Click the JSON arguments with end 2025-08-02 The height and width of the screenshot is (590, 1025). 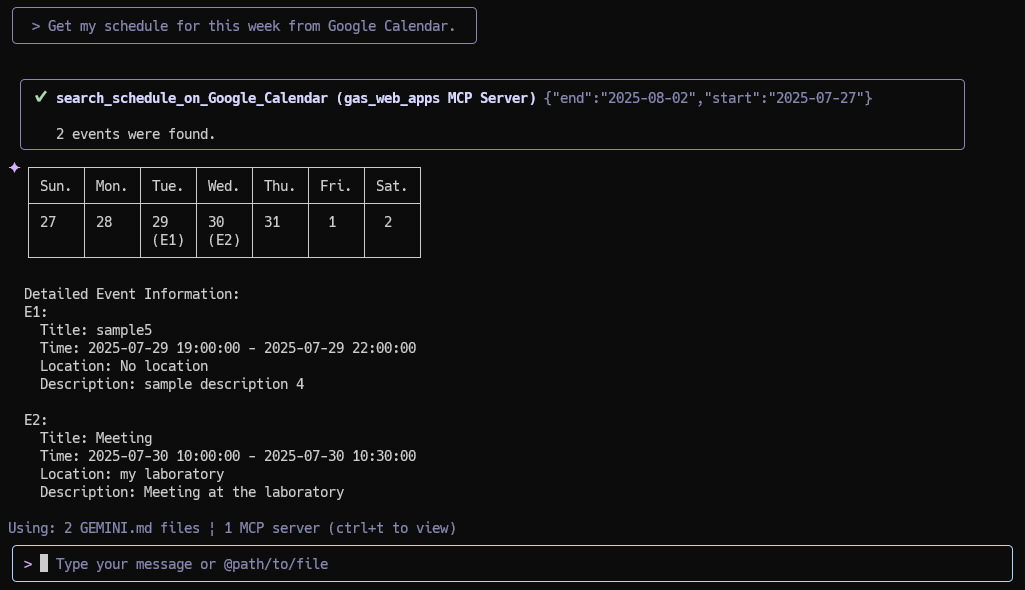tap(708, 98)
